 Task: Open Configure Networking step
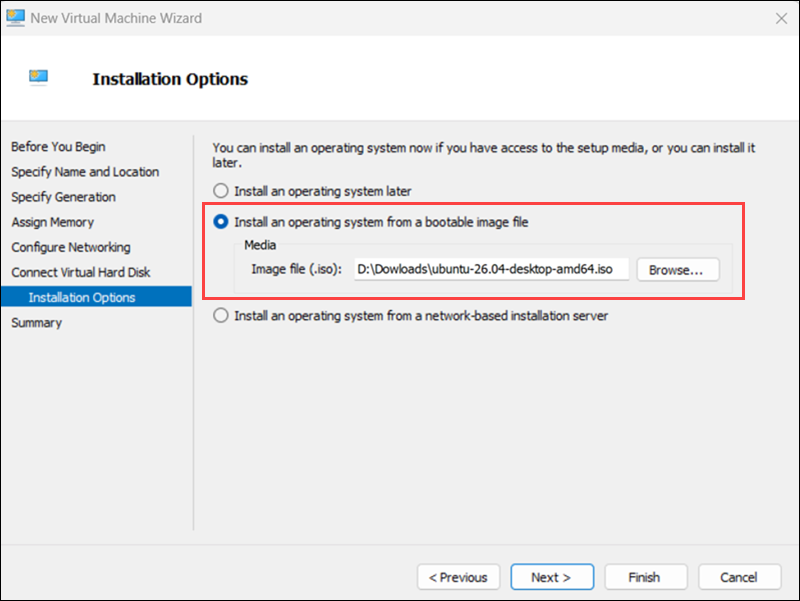(x=71, y=247)
